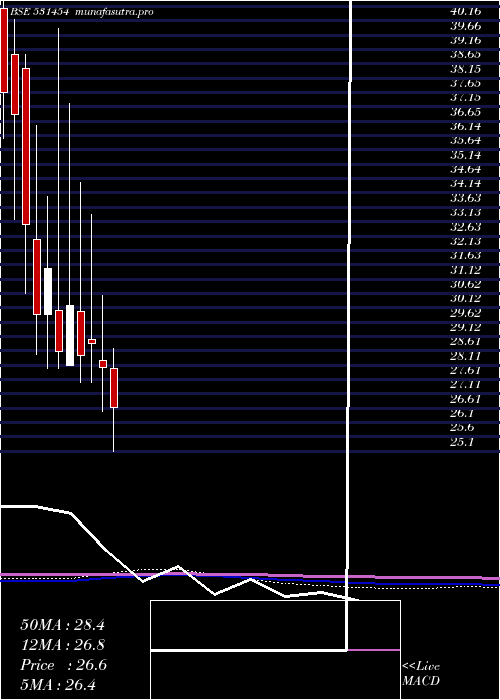Click the 32.63 price axis label
This screenshot has height=700, width=500.
466,227
